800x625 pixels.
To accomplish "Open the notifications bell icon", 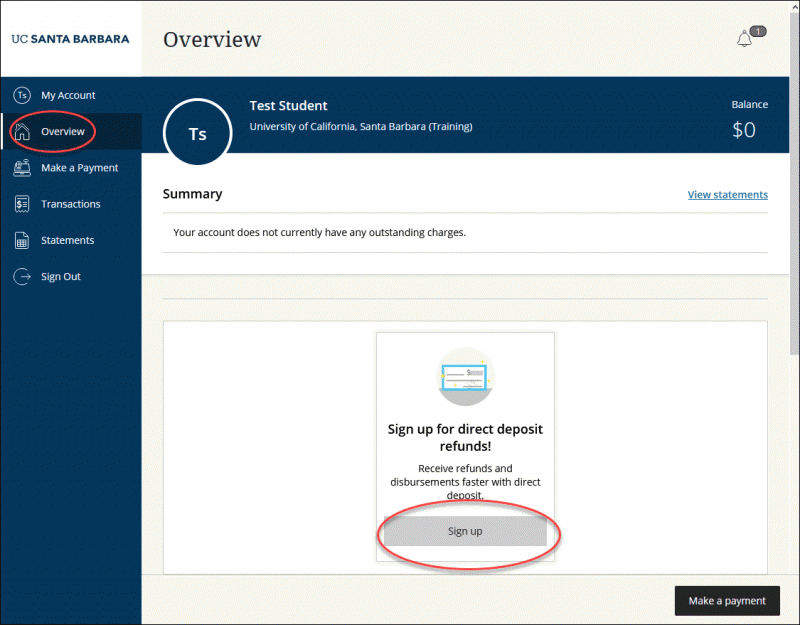I will click(744, 40).
